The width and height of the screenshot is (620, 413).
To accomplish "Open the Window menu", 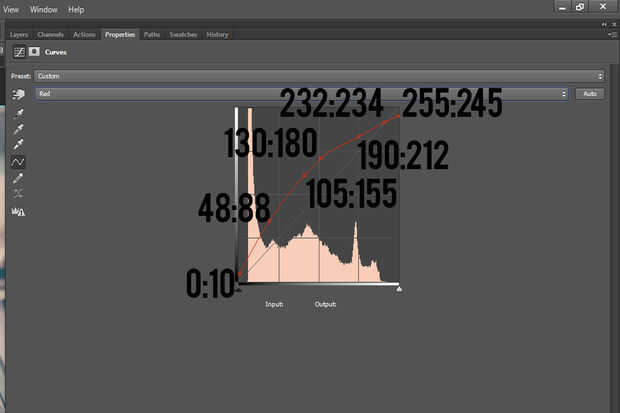I will (x=43, y=9).
